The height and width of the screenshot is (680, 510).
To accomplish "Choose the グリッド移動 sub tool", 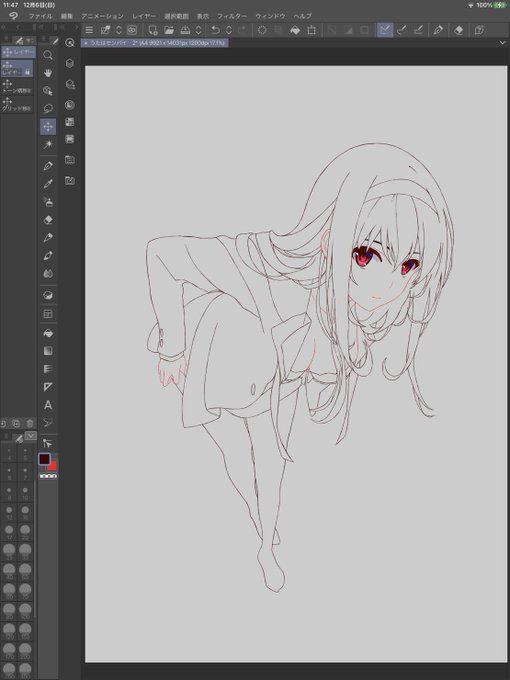I will (17, 105).
